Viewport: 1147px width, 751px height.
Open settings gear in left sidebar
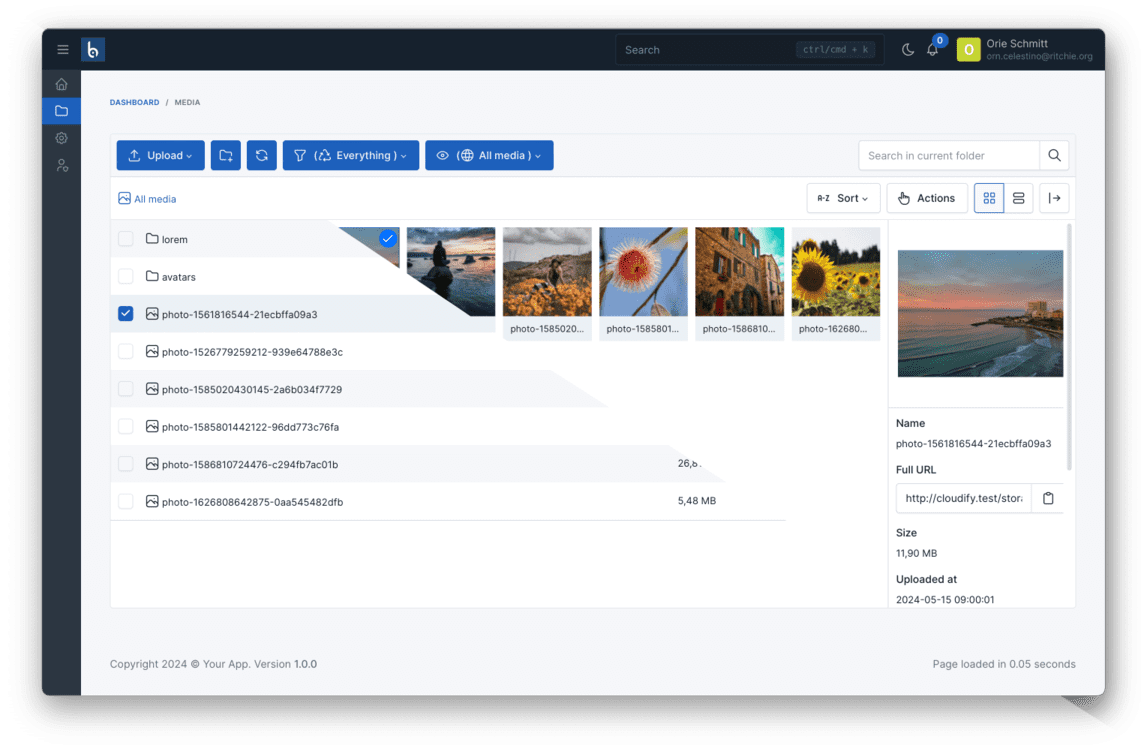[x=62, y=138]
